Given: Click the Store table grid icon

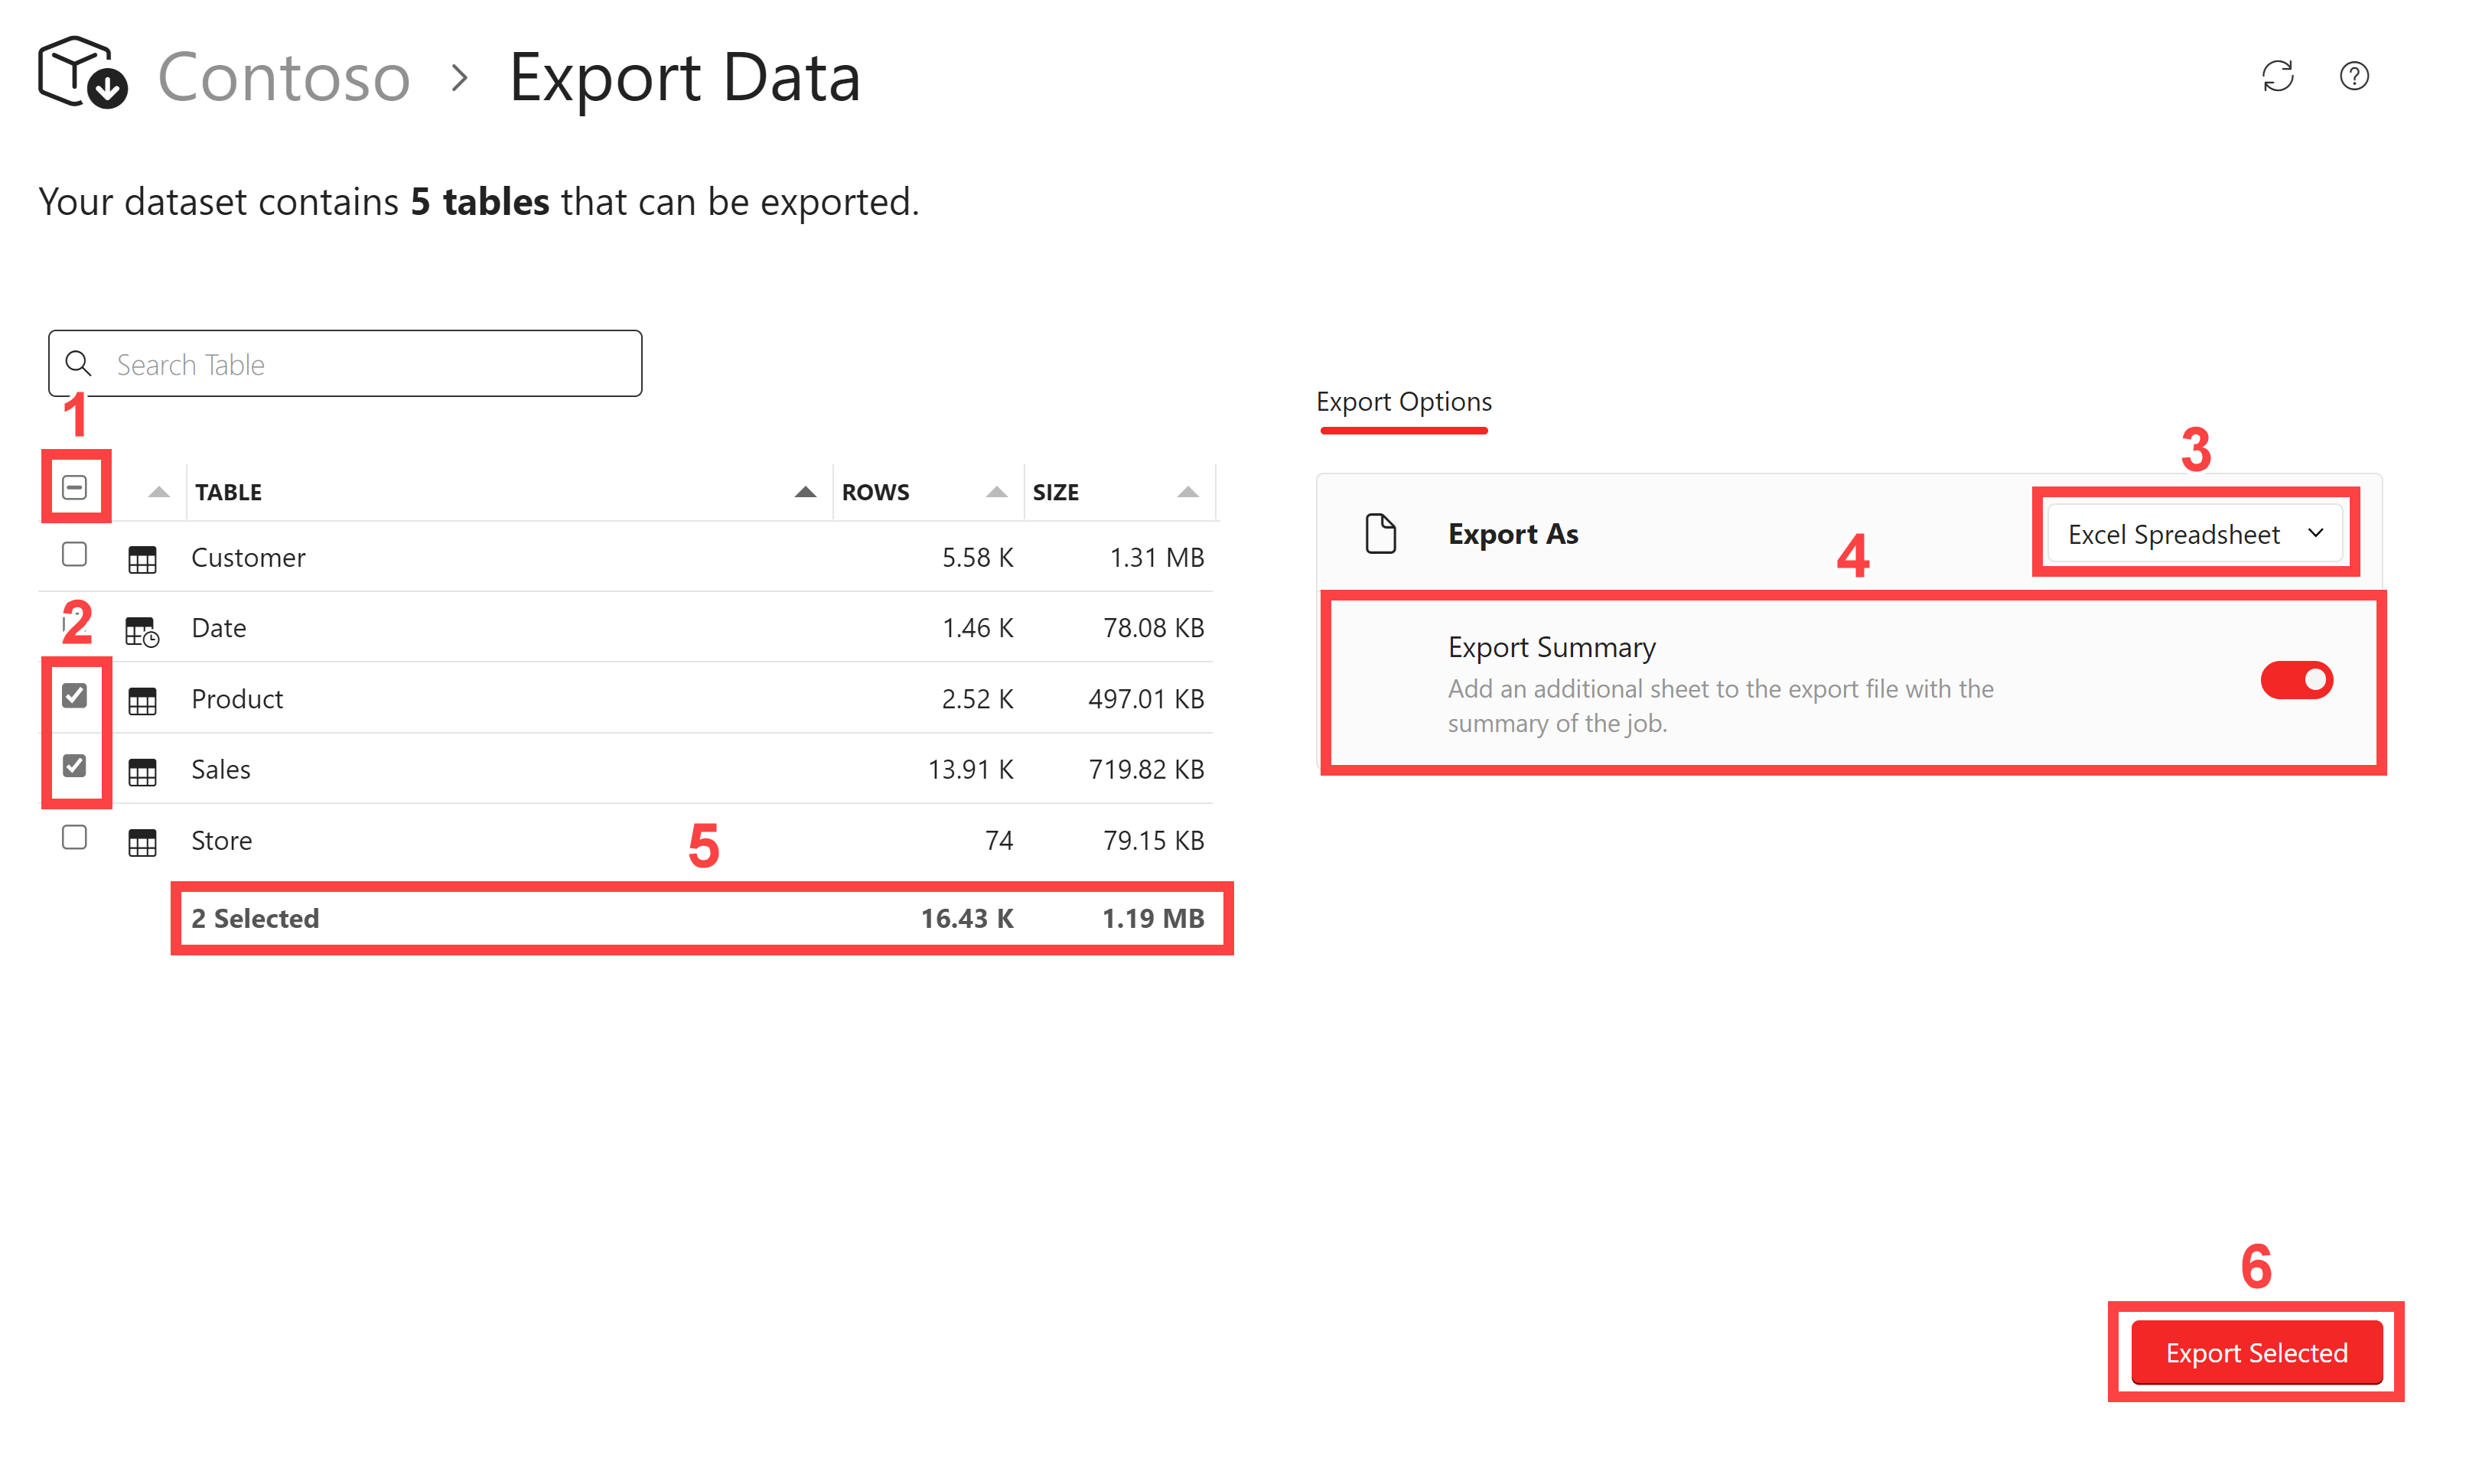Looking at the screenshot, I should point(142,842).
